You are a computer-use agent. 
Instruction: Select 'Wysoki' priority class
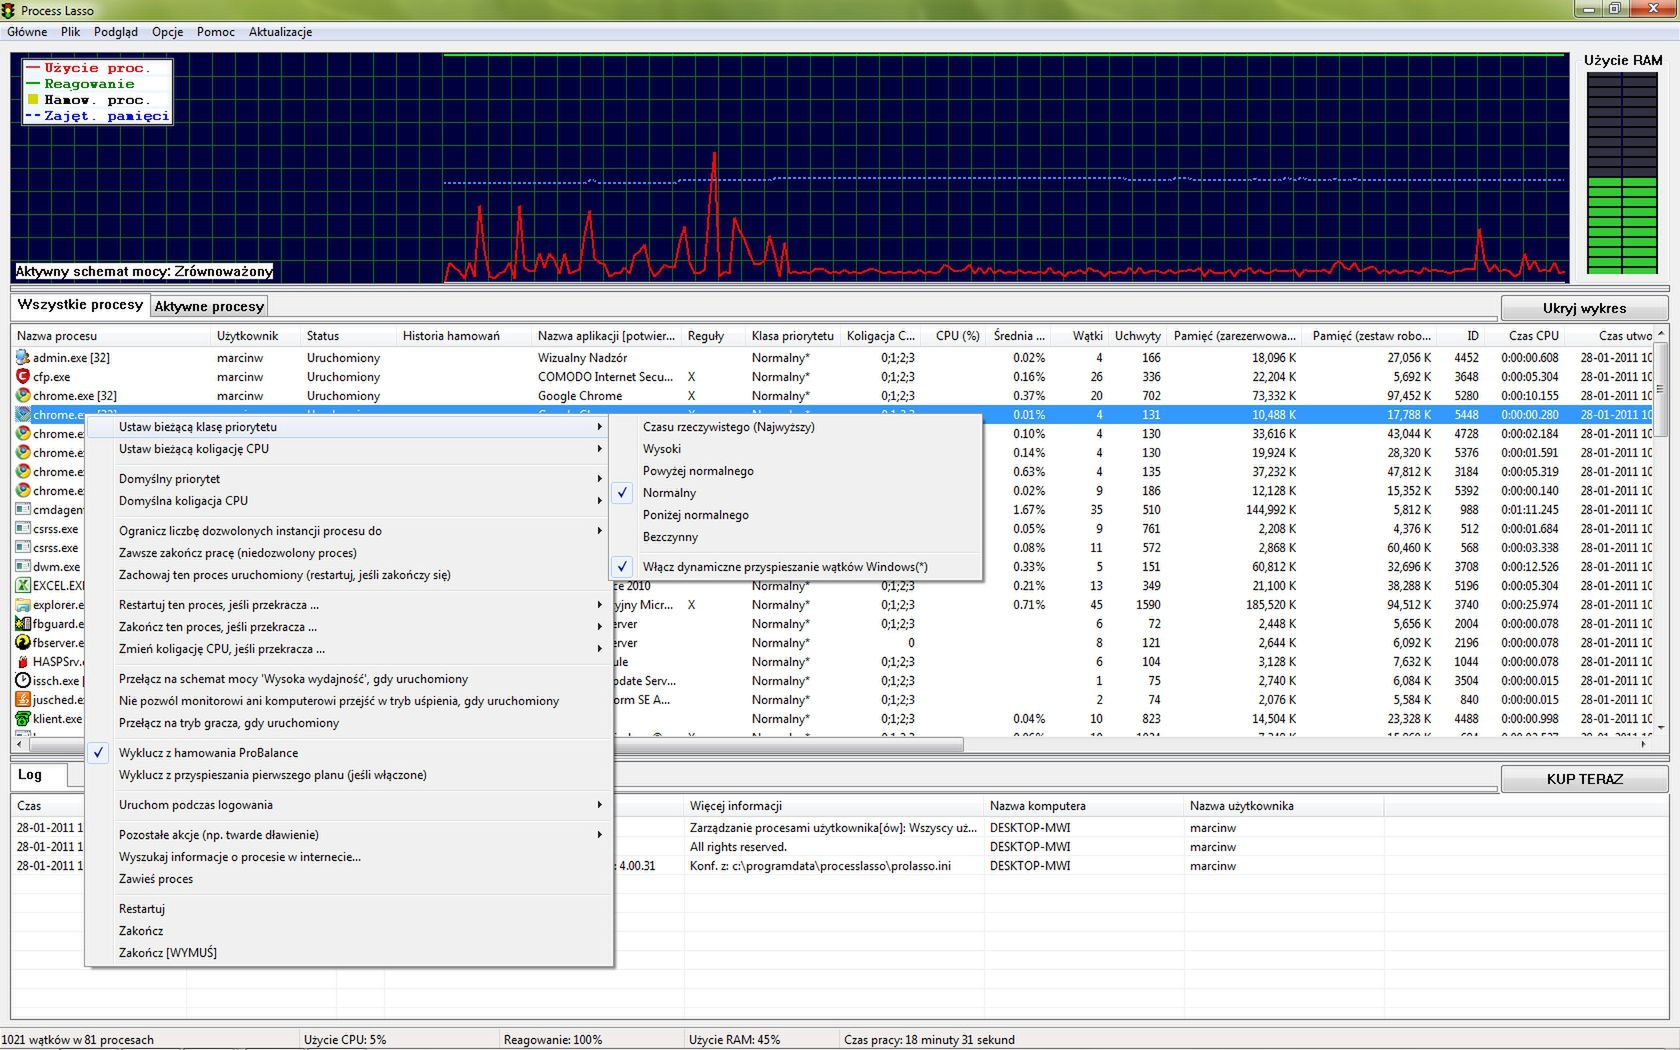[x=796, y=449]
